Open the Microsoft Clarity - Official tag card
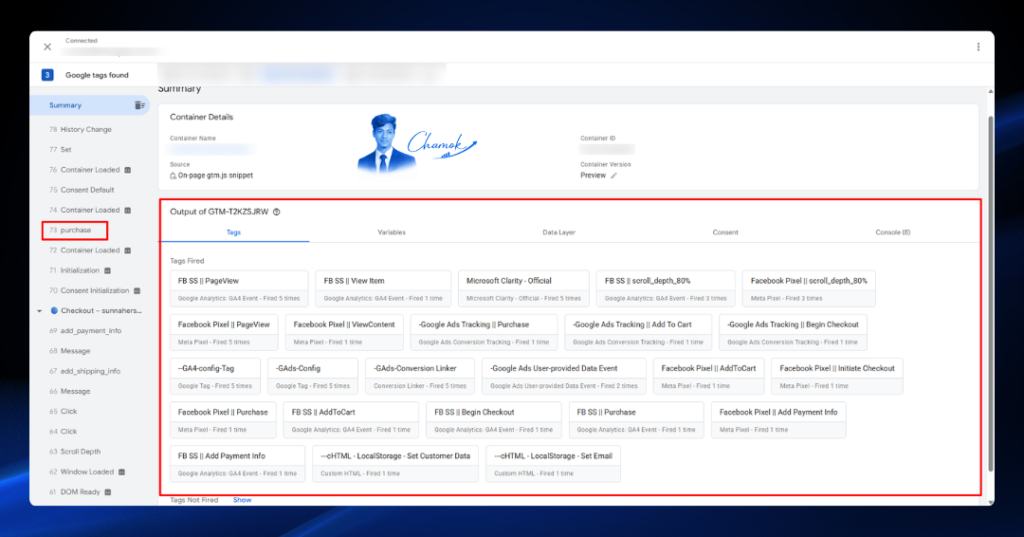Image resolution: width=1024 pixels, height=537 pixels. click(523, 288)
